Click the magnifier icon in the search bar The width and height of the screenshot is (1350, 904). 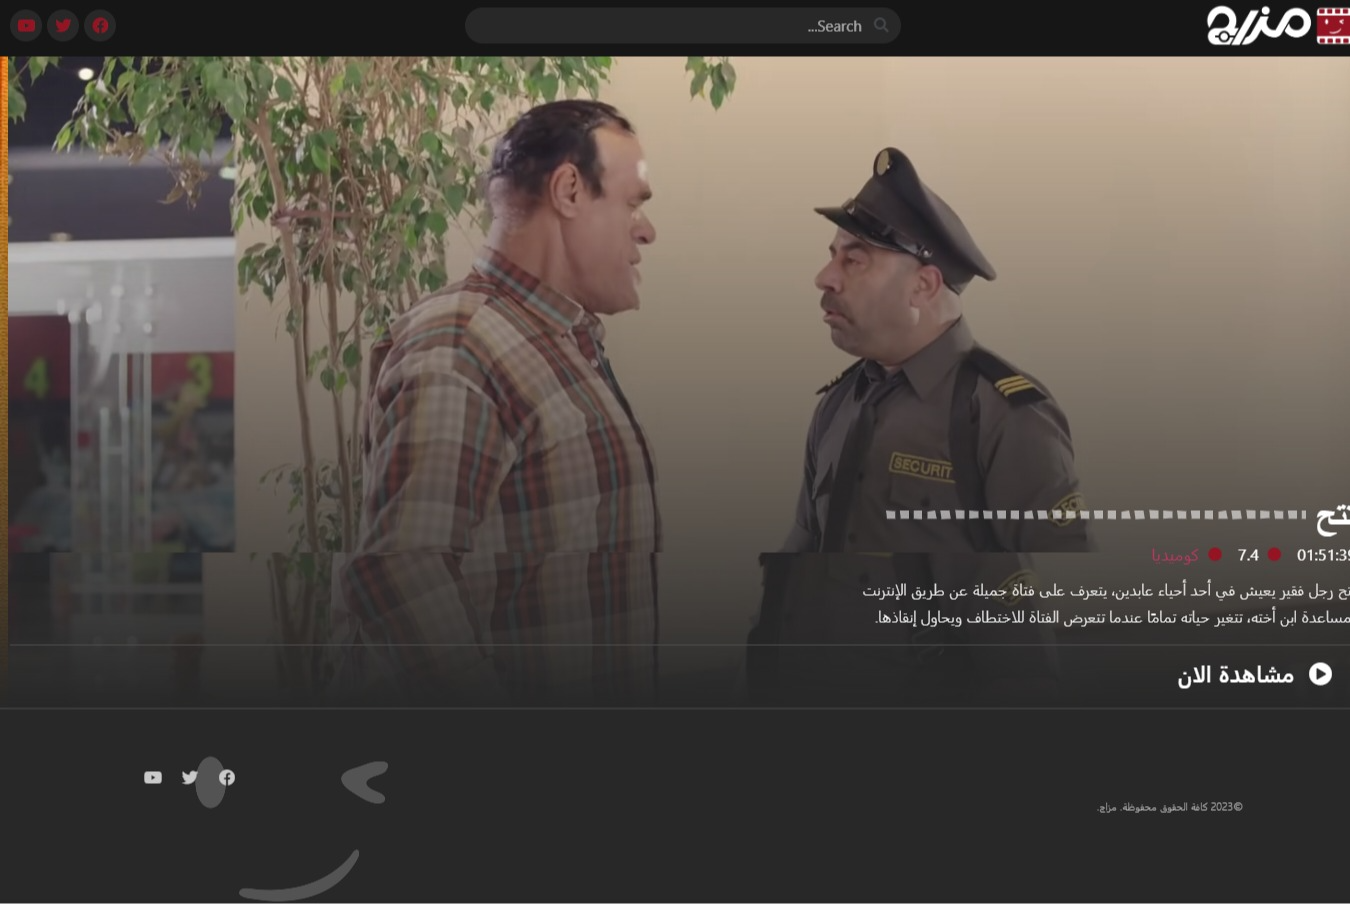click(881, 25)
